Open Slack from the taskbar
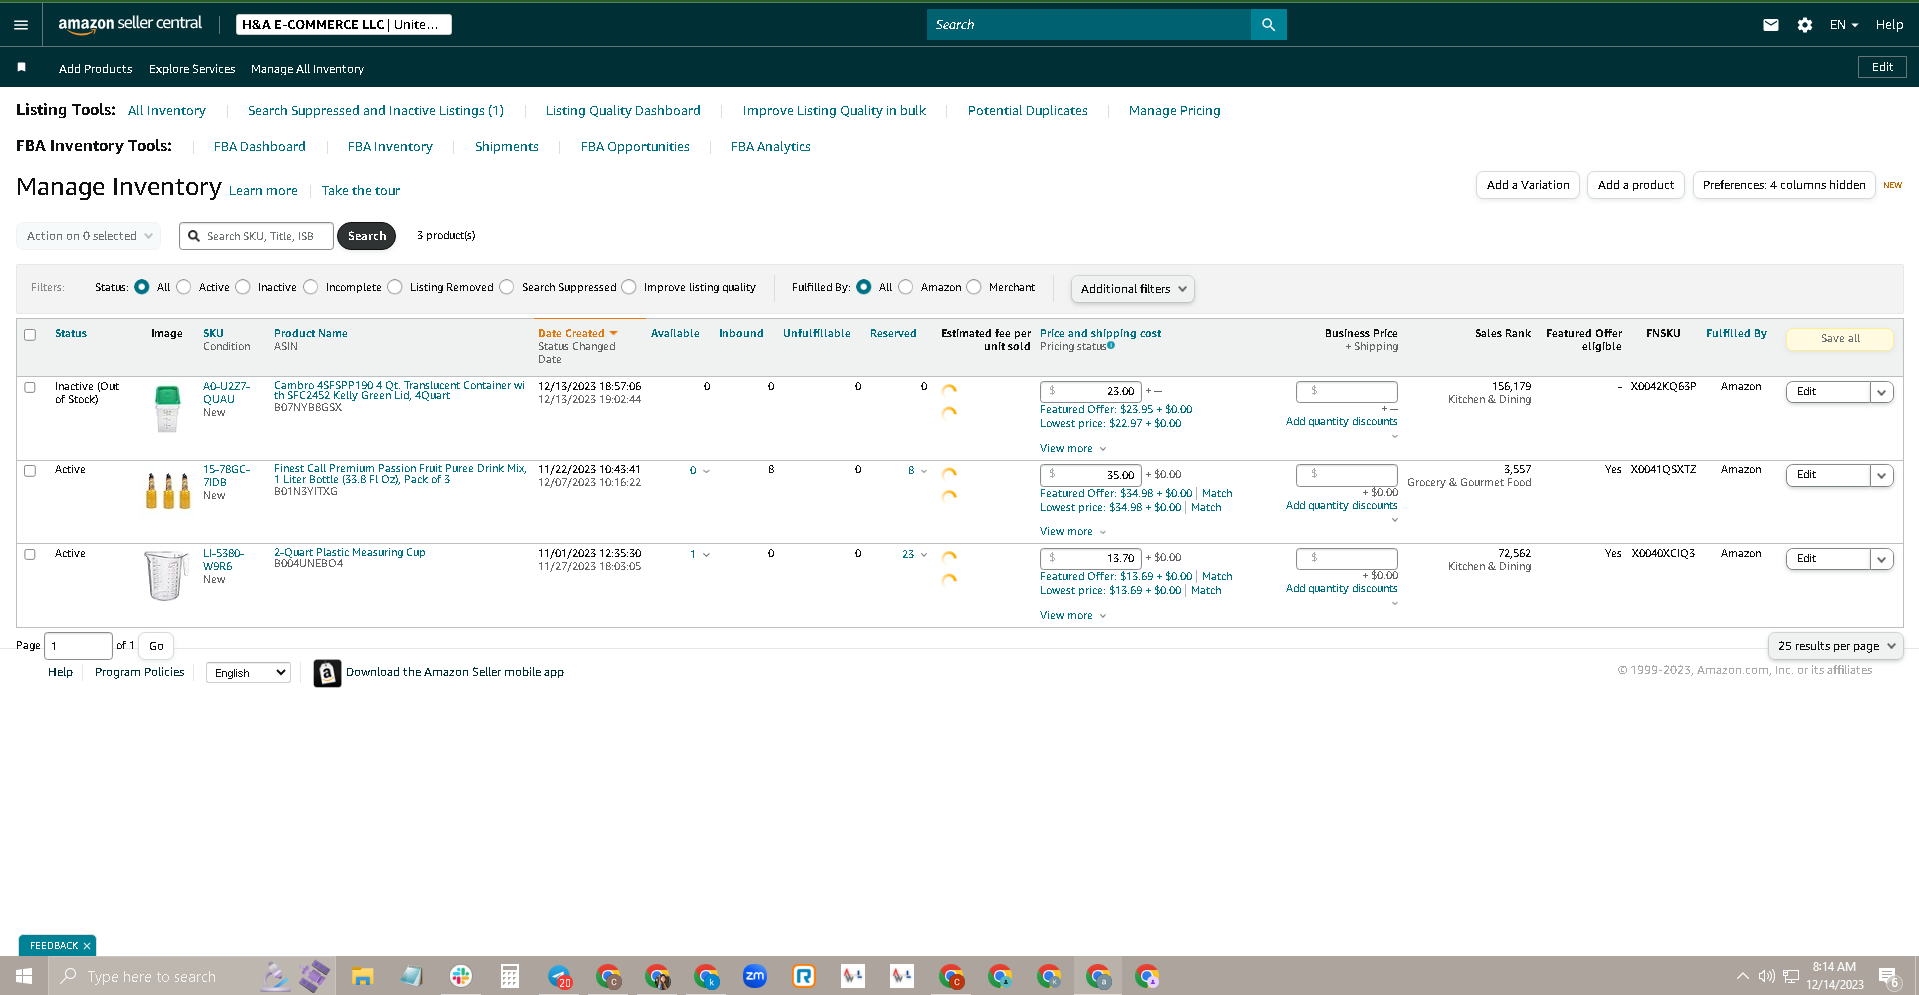Viewport: 1919px width, 995px height. click(461, 976)
